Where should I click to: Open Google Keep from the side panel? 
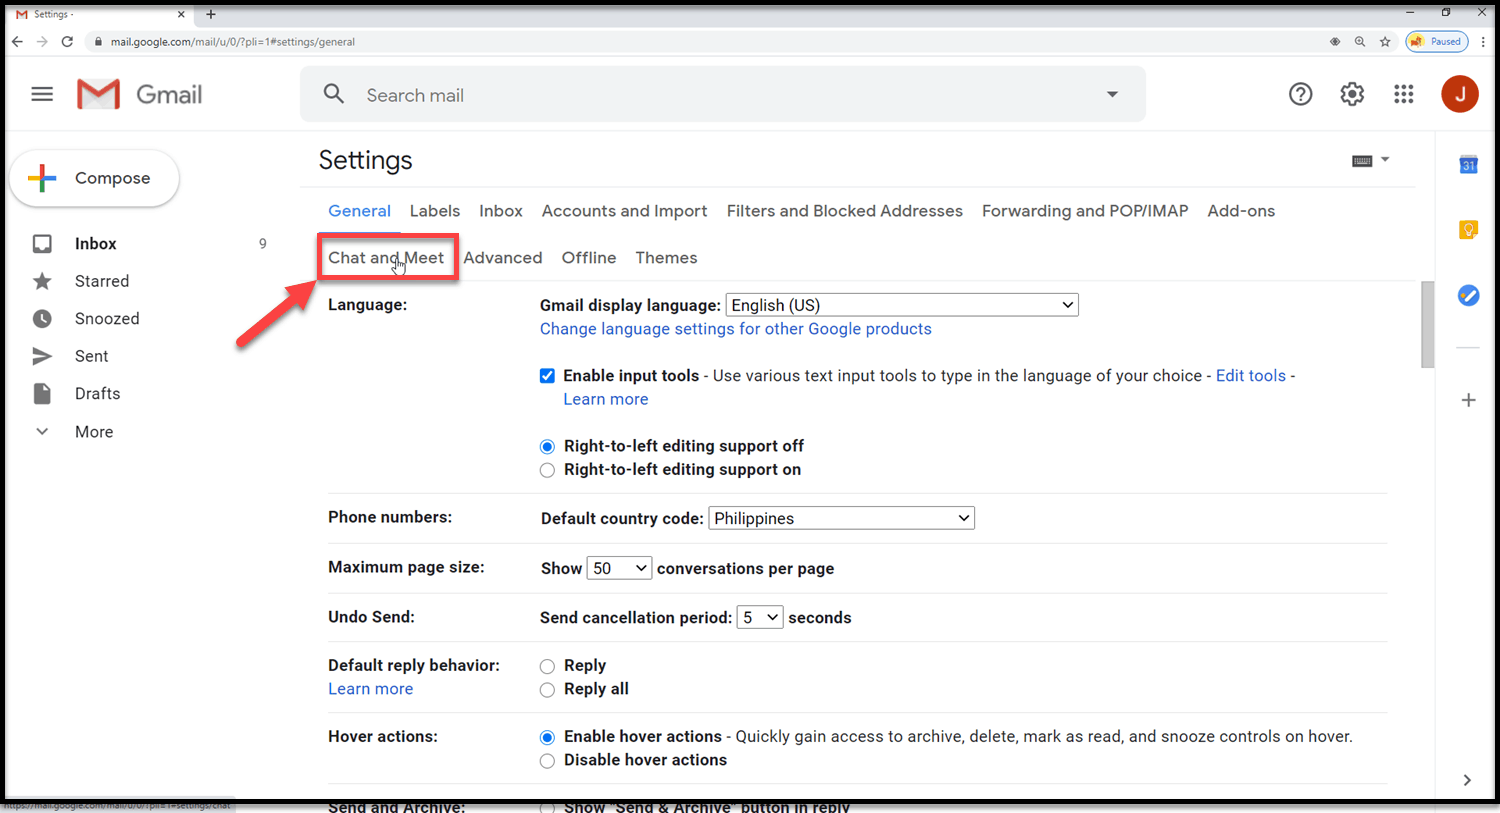[1467, 229]
